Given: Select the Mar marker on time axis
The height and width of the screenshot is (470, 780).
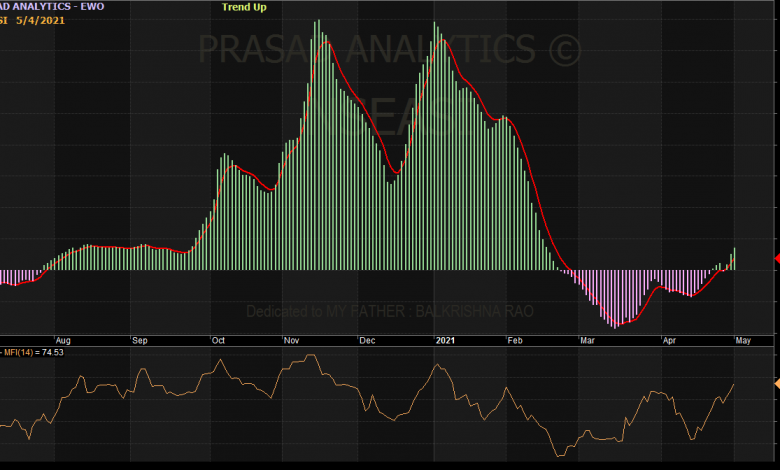Looking at the screenshot, I should [585, 340].
